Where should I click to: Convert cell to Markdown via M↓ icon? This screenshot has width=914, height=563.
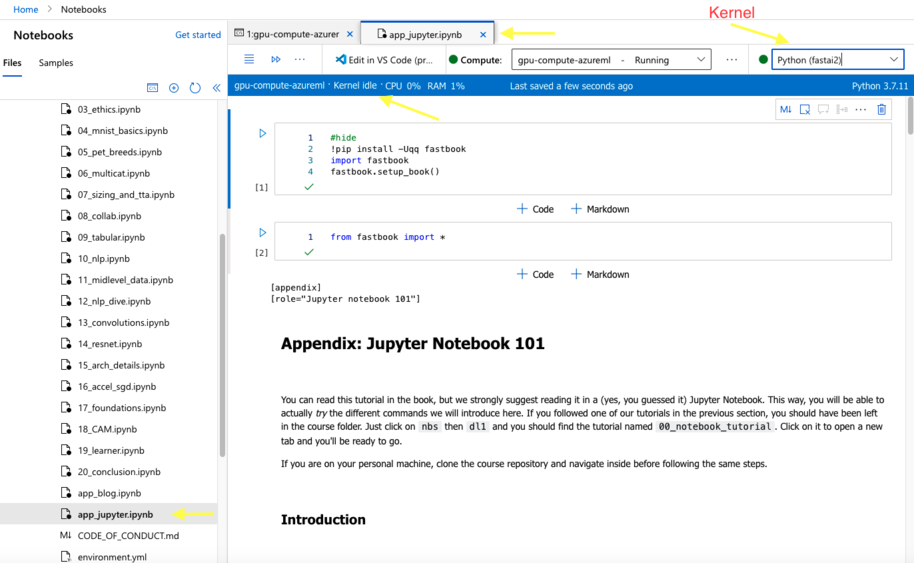click(786, 109)
